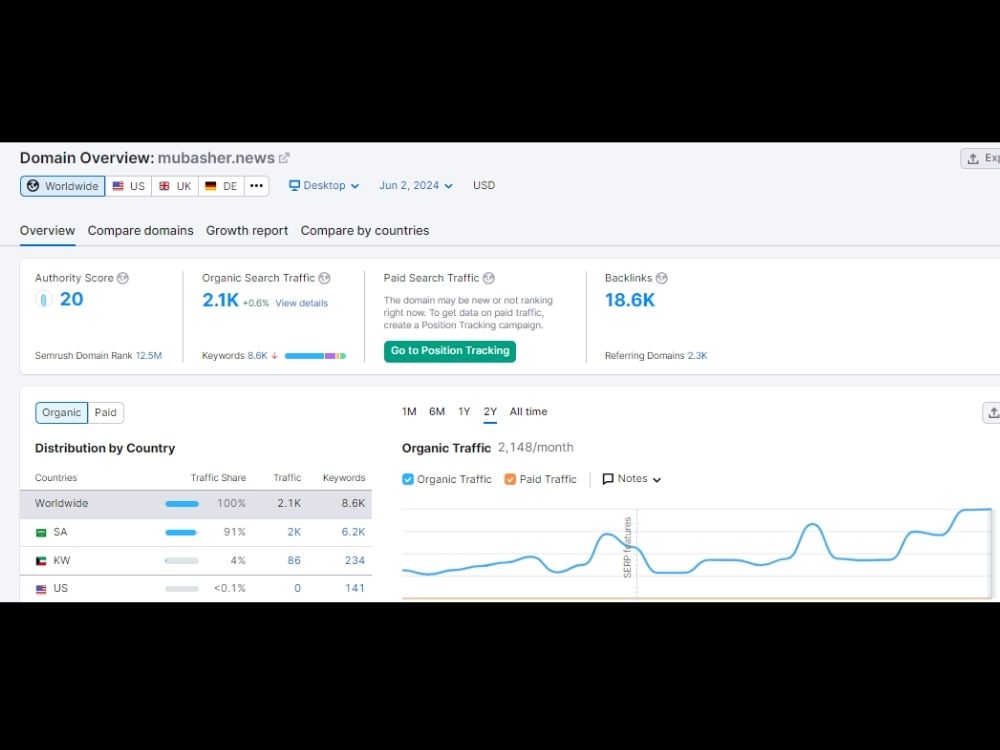Open the Jun 2, 2024 date picker
This screenshot has width=1000, height=750.
(x=416, y=186)
